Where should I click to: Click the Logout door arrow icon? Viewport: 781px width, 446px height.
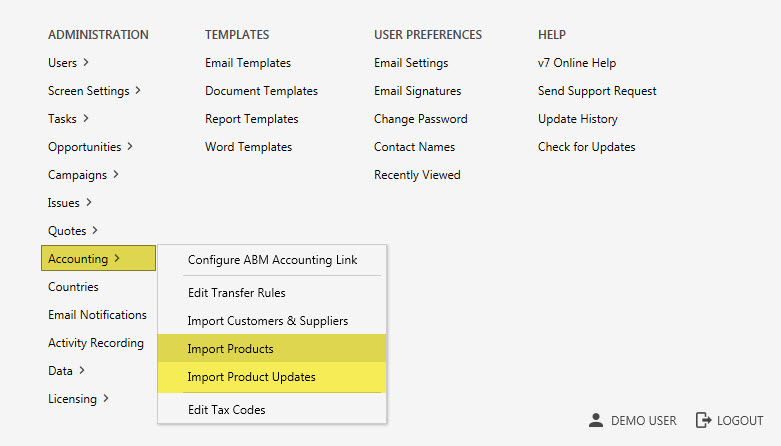point(703,421)
